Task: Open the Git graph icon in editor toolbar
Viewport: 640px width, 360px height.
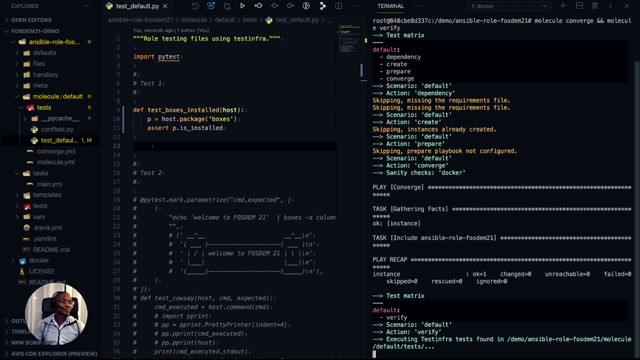Action: [x=322, y=6]
